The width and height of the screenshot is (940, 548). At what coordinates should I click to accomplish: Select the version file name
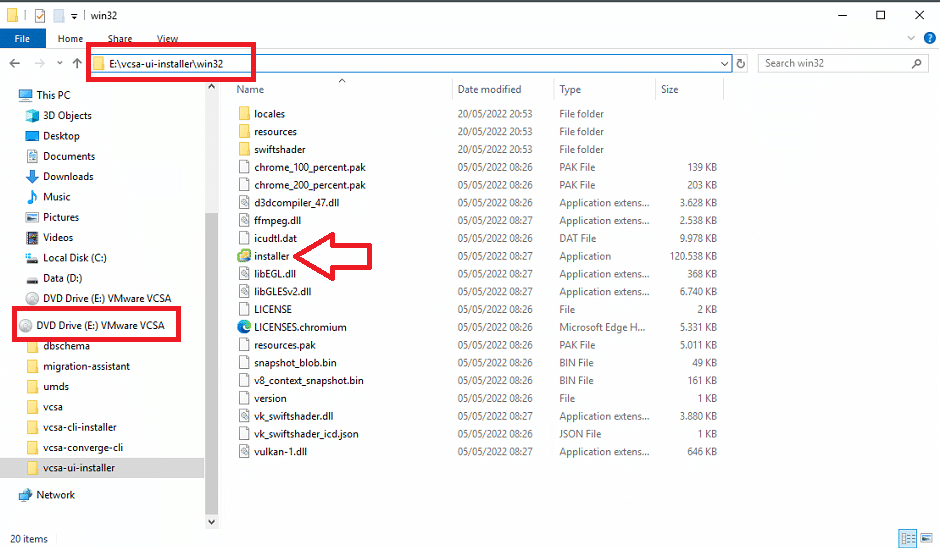pyautogui.click(x=270, y=398)
